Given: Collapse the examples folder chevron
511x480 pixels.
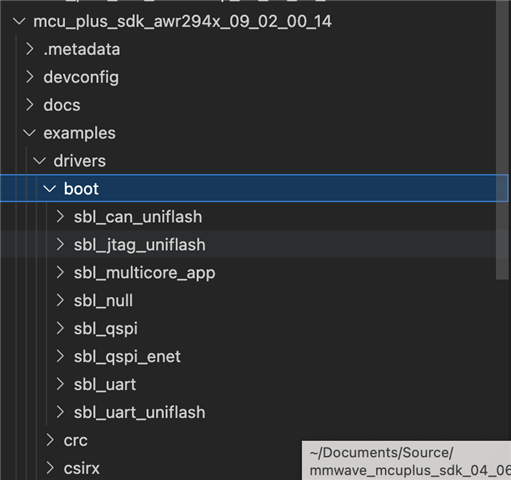Looking at the screenshot, I should pyautogui.click(x=29, y=133).
